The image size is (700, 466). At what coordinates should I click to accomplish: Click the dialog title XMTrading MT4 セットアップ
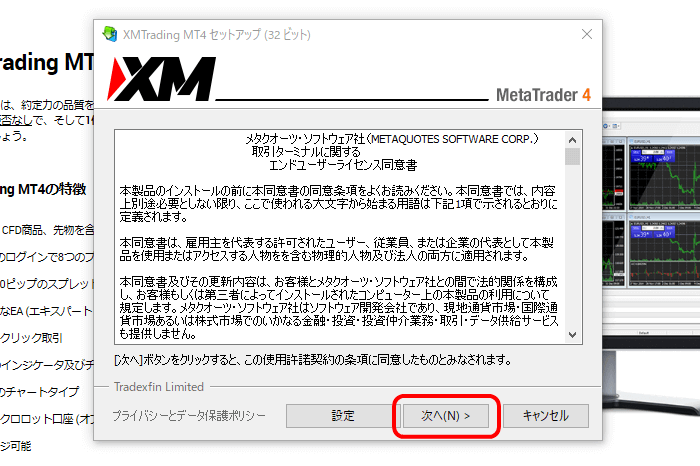click(x=217, y=34)
